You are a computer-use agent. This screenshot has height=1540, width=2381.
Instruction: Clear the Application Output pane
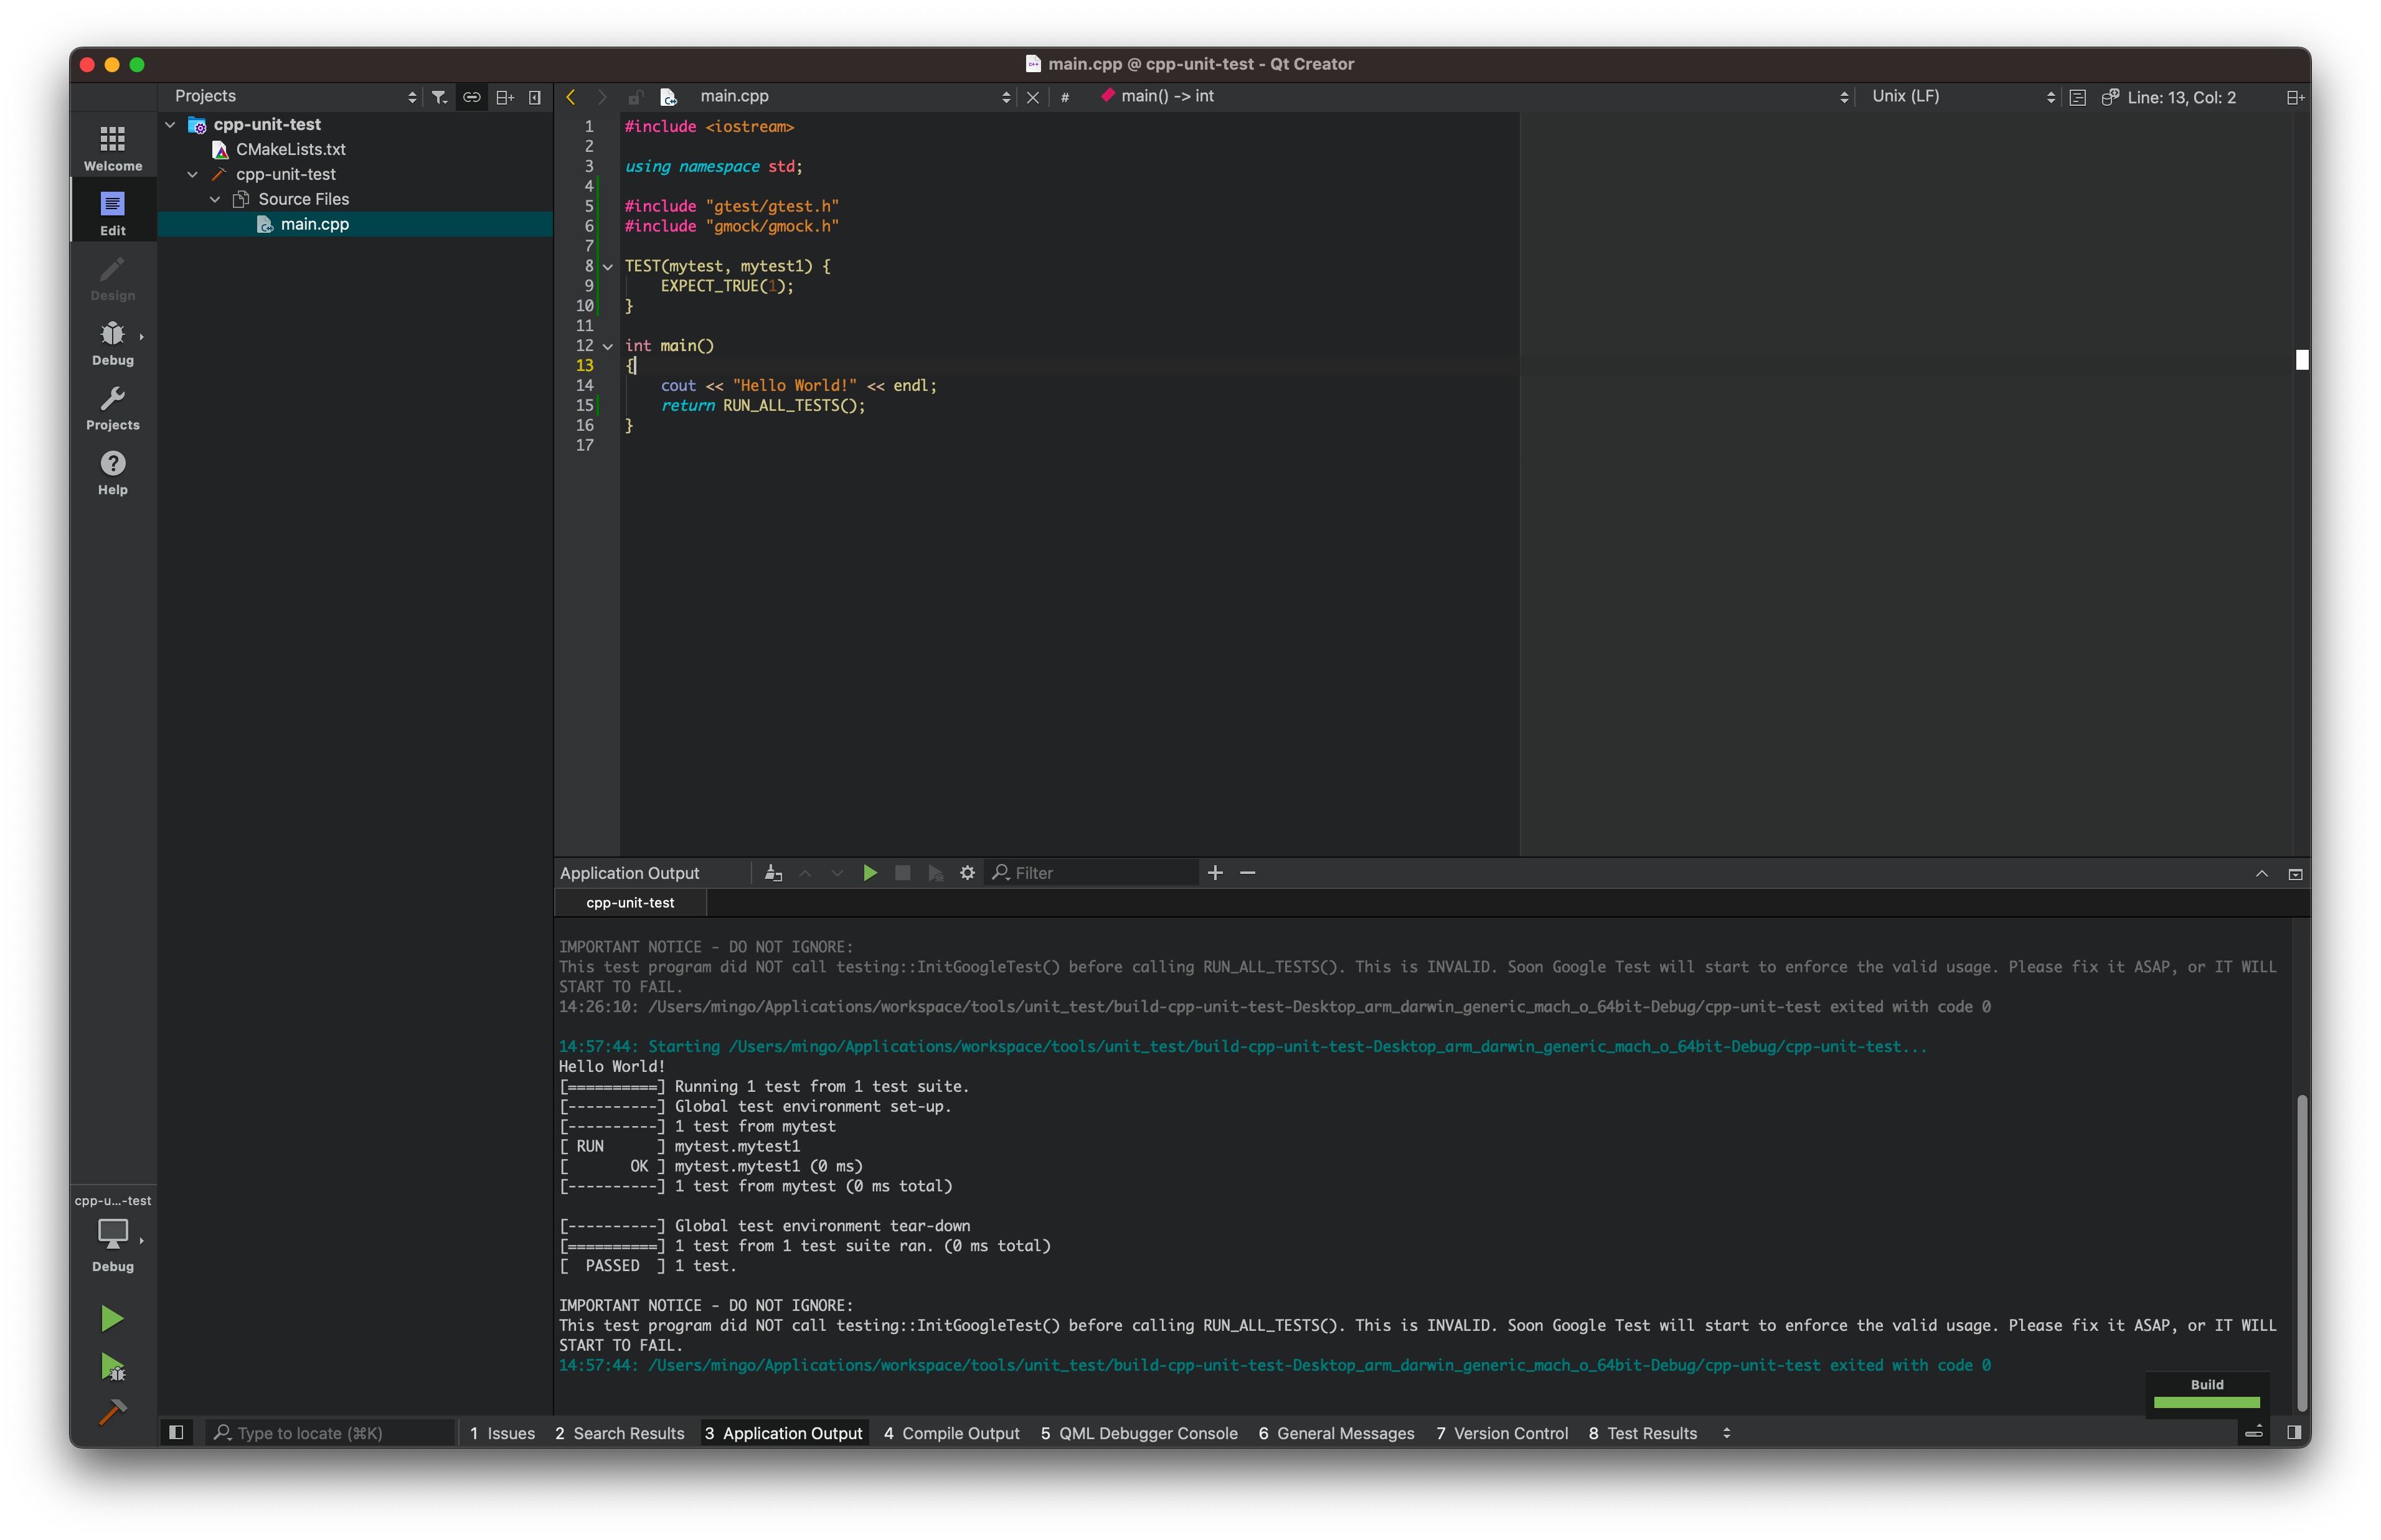[773, 873]
